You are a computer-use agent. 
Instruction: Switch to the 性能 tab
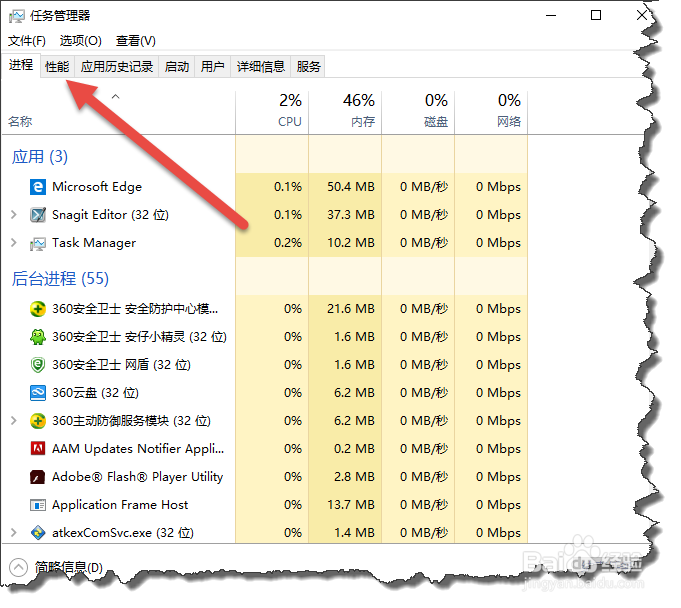(57, 66)
